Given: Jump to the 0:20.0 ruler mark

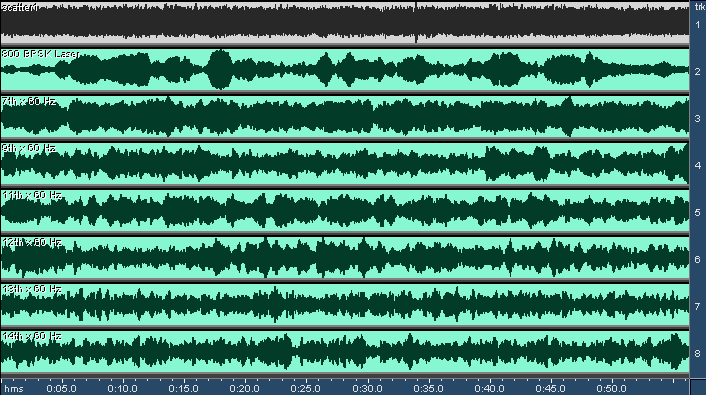Looking at the screenshot, I should point(244,388).
